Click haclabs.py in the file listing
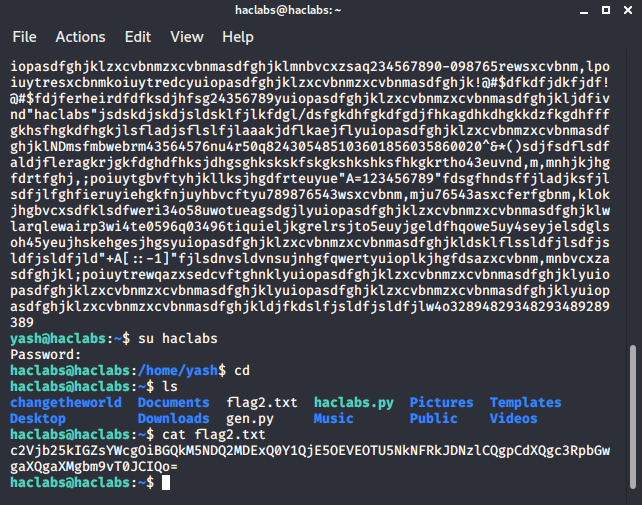642x505 pixels. tap(353, 403)
